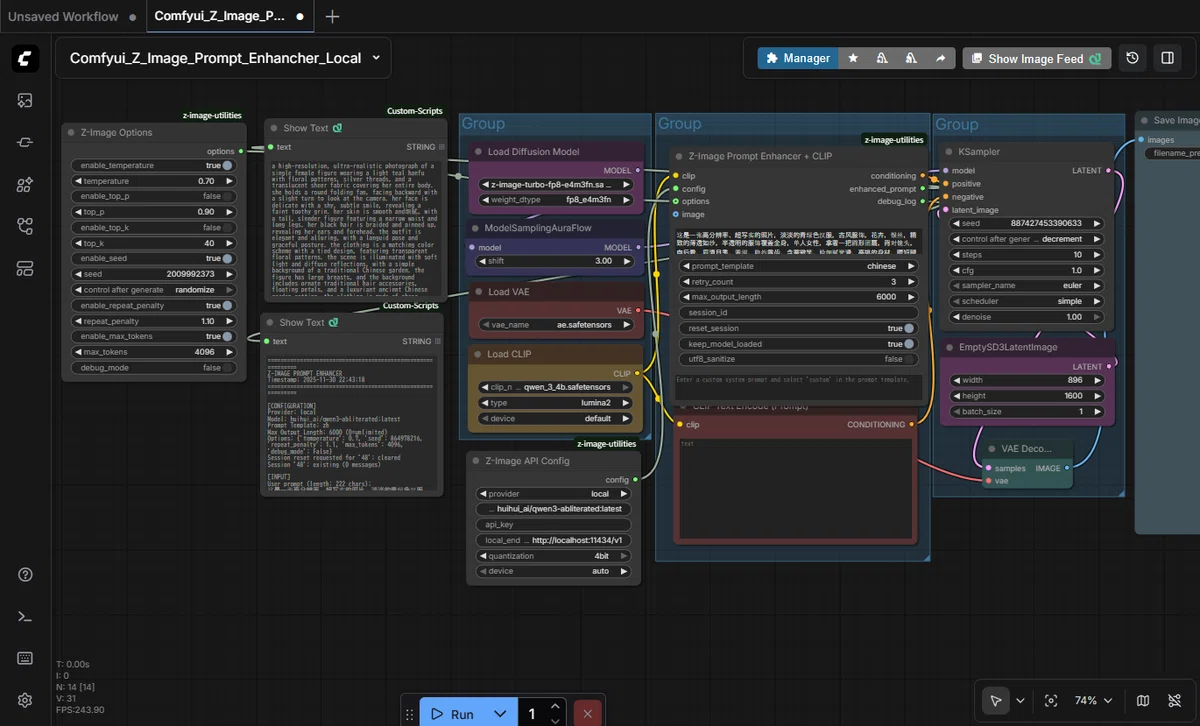Open the control after generate randomize option
1200x726 pixels.
(155, 289)
